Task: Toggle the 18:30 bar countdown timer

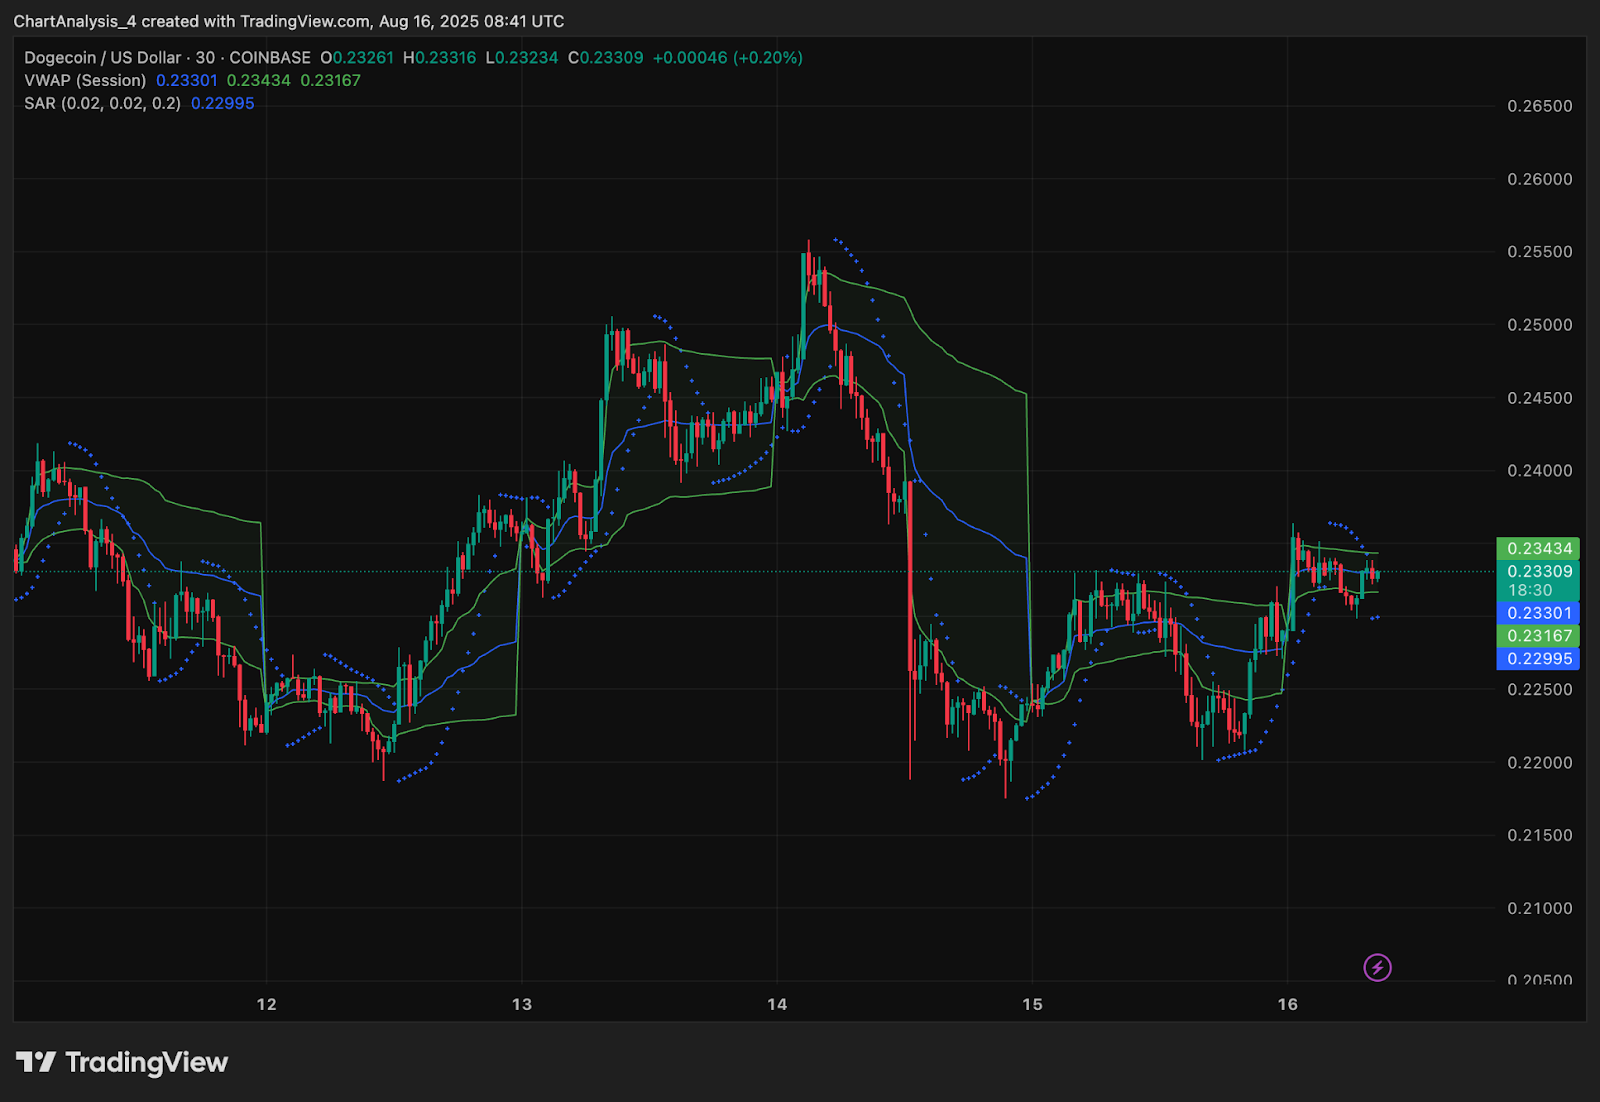Action: click(x=1538, y=589)
